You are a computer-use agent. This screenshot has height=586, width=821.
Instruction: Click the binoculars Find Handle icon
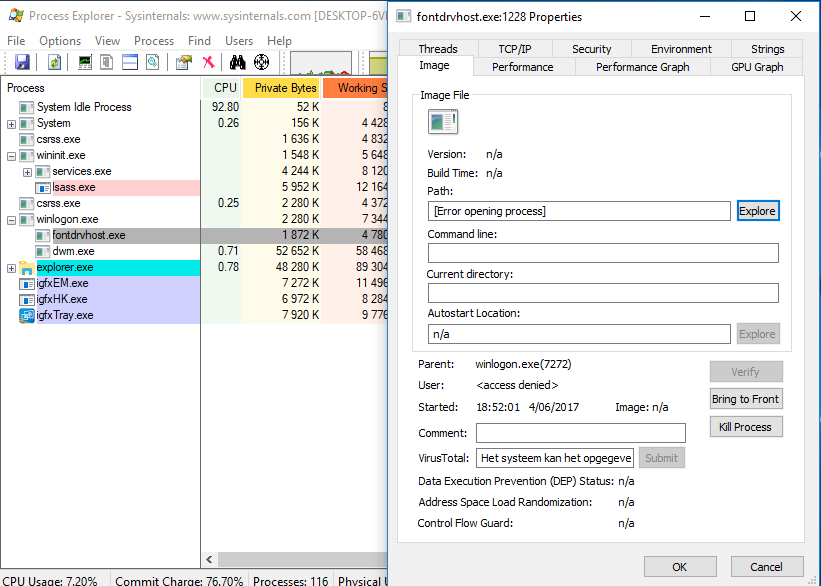click(x=237, y=62)
